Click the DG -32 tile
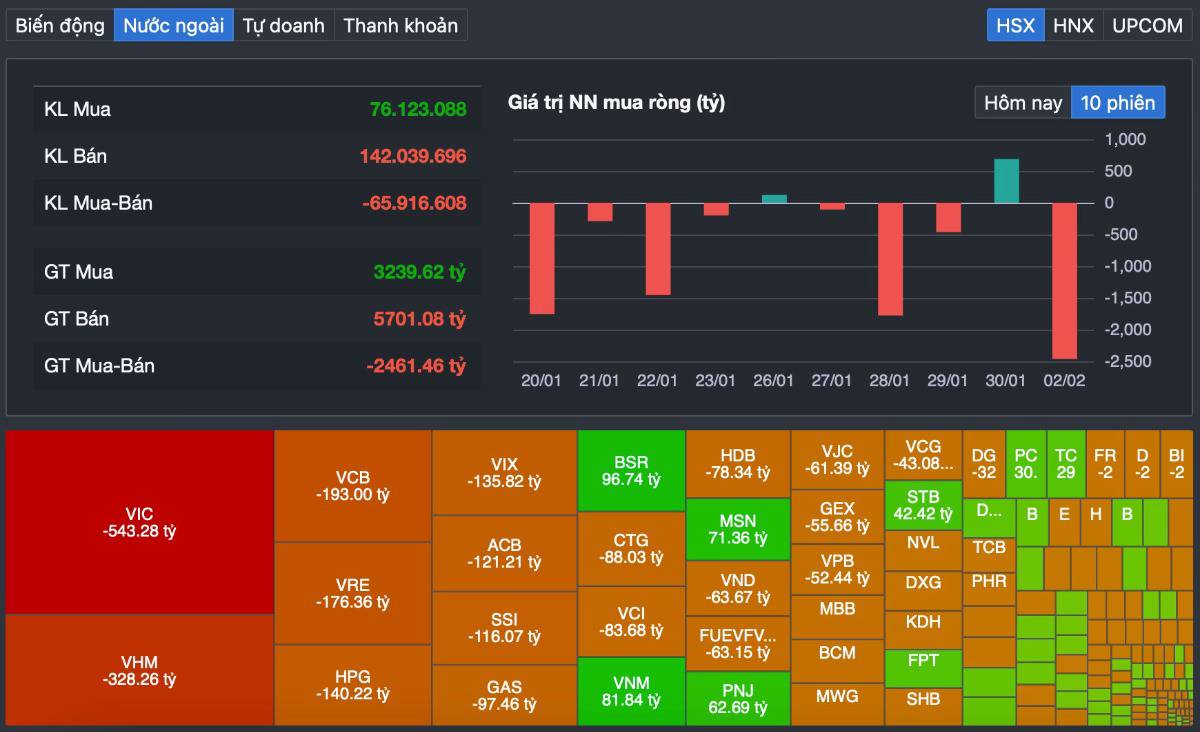 point(984,464)
